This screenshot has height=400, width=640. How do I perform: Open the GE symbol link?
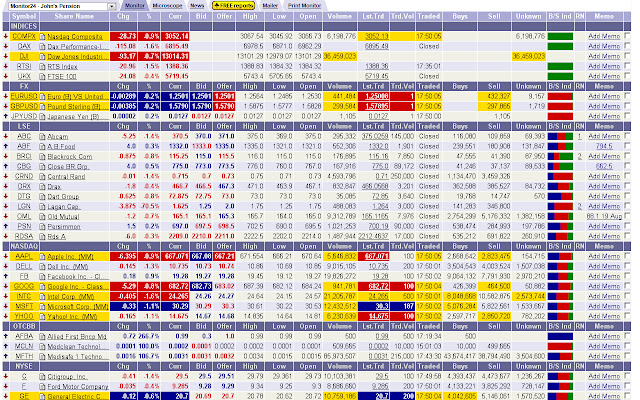point(24,396)
